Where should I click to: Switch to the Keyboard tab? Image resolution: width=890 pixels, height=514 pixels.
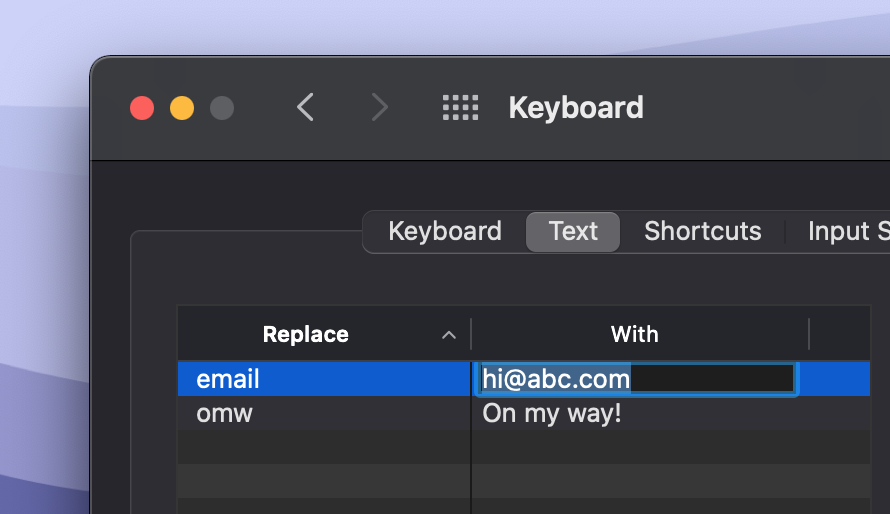tap(445, 231)
